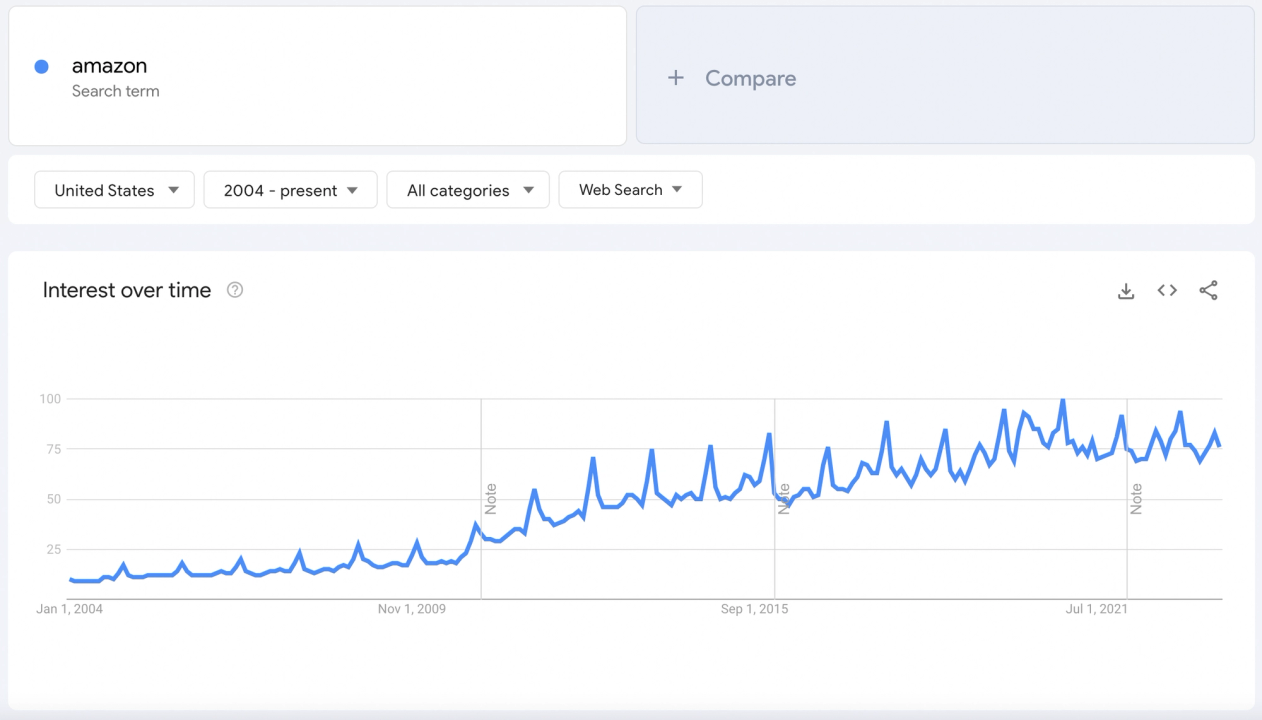Click the Note marker near Nov 2009
The image size is (1262, 720).
coord(491,499)
